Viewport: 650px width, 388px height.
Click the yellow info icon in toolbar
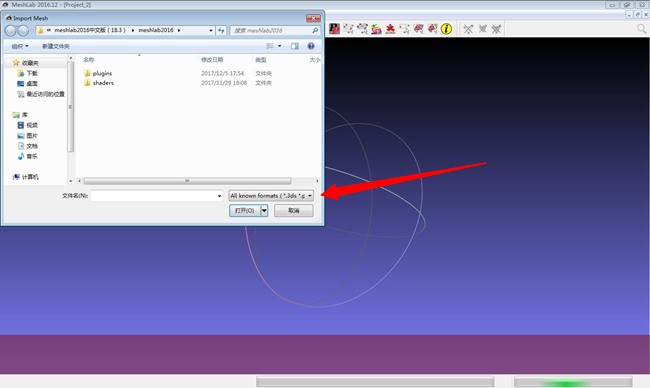coord(446,29)
